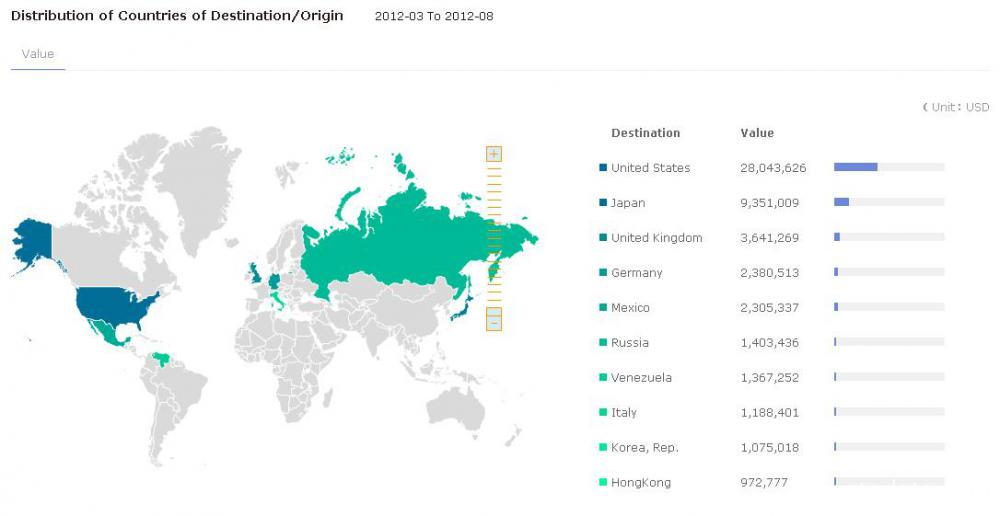Click the continental United States on map

(x=115, y=305)
